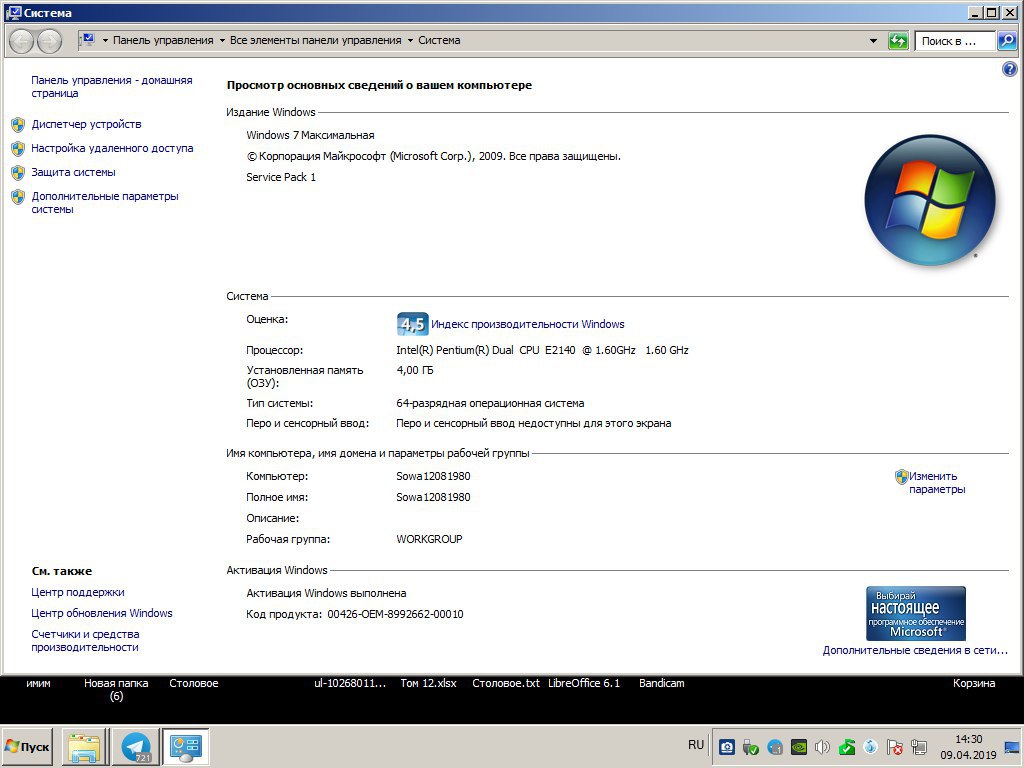
Task: Click the blue round tray icon with number
Action: click(x=775, y=746)
